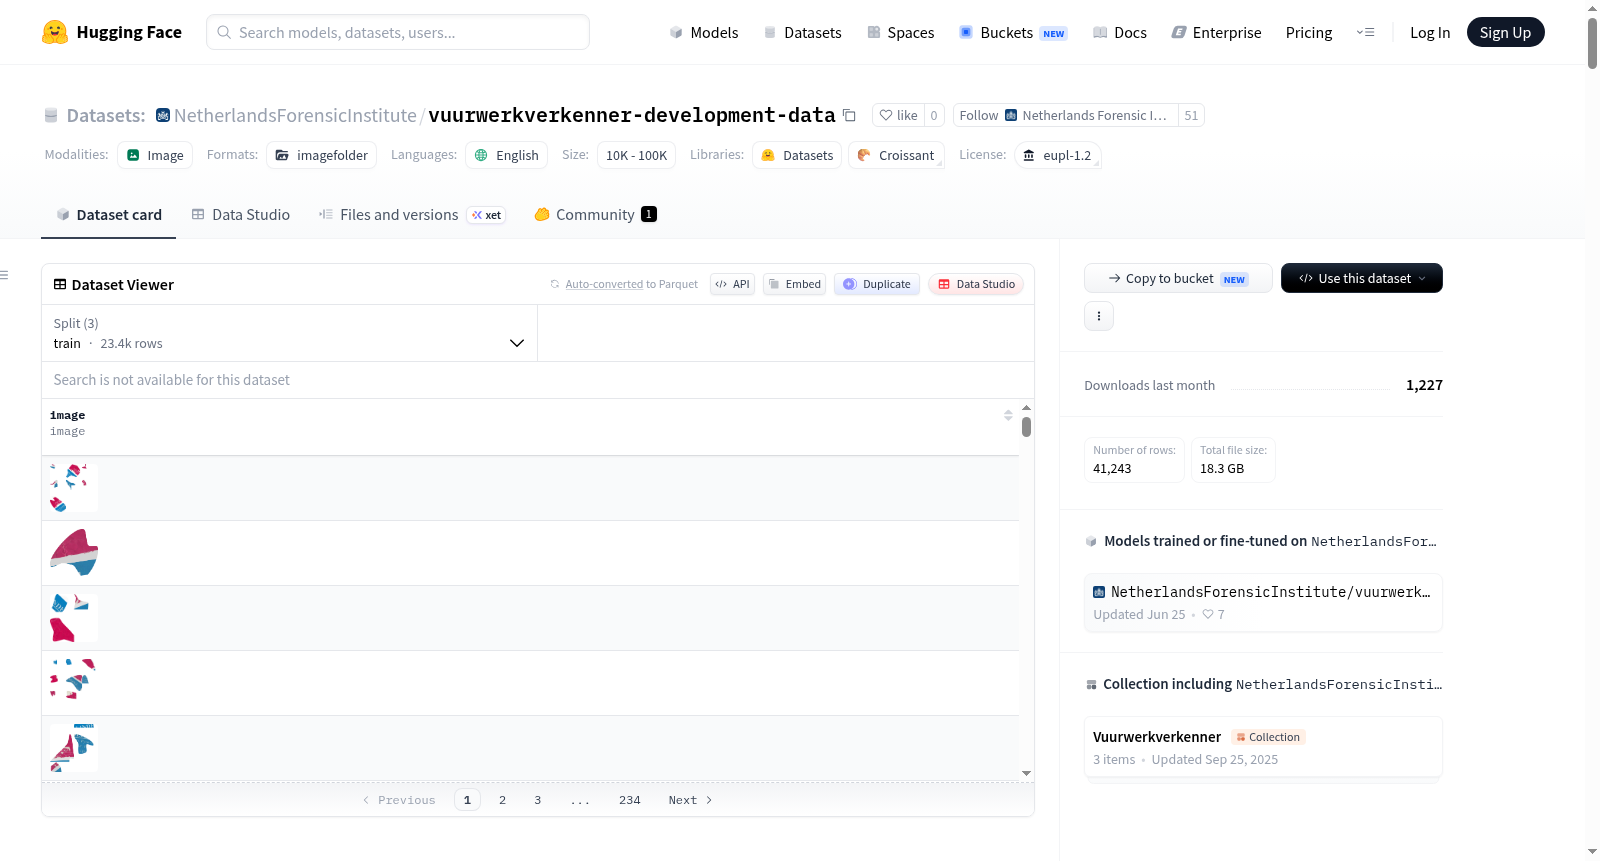Click the Croissant library tag
The width and height of the screenshot is (1600, 861).
coord(896,155)
